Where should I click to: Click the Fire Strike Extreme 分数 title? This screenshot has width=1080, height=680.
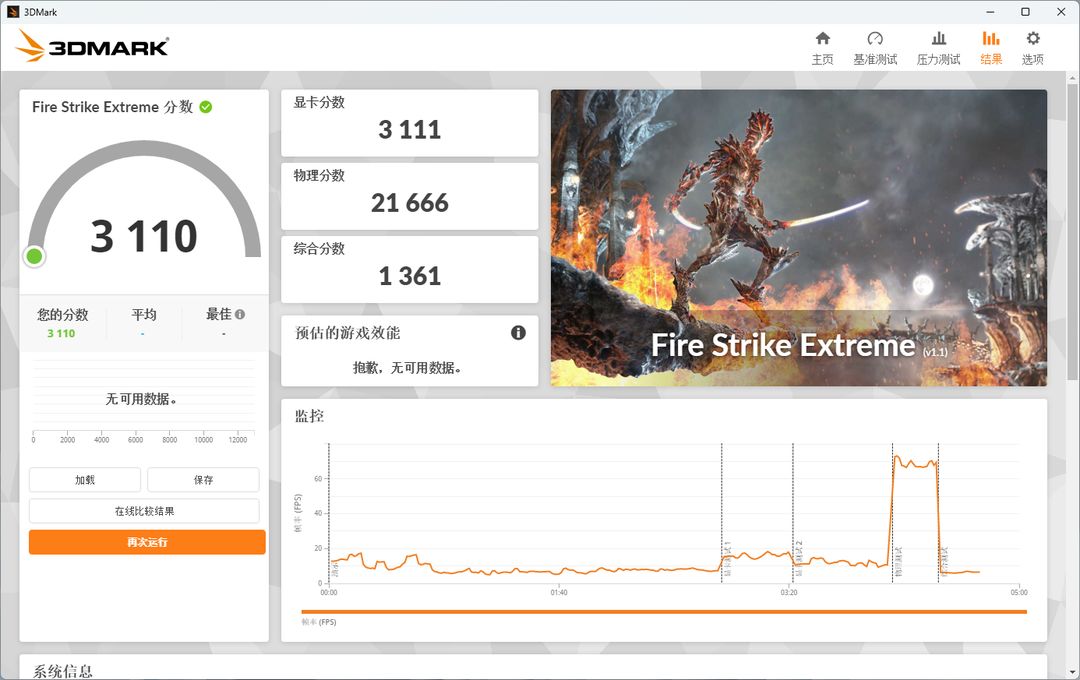tap(112, 107)
